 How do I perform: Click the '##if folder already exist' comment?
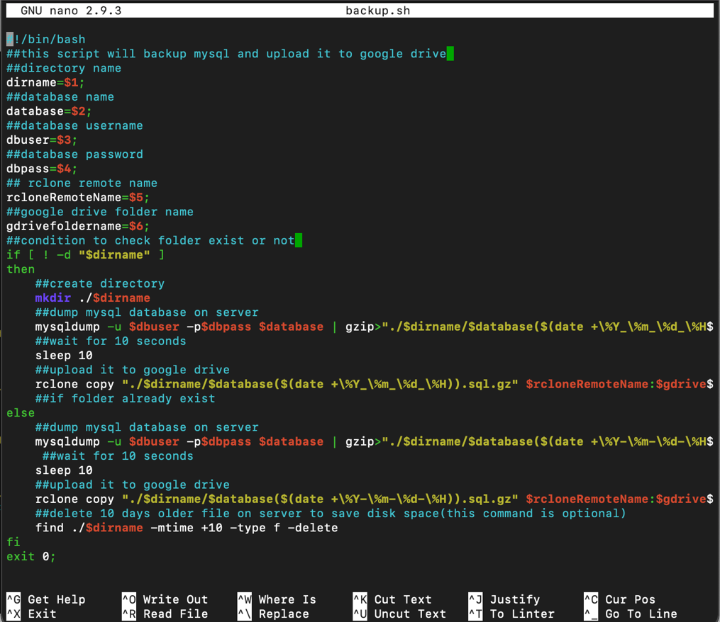(x=125, y=398)
